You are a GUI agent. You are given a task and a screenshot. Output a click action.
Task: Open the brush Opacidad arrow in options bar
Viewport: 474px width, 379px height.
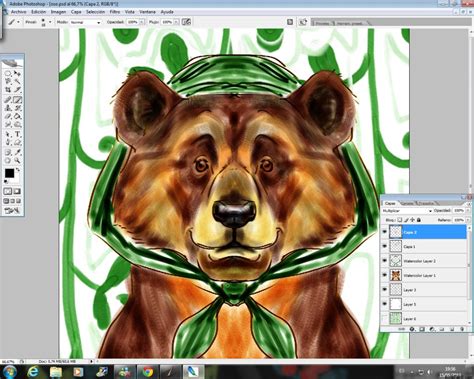142,22
